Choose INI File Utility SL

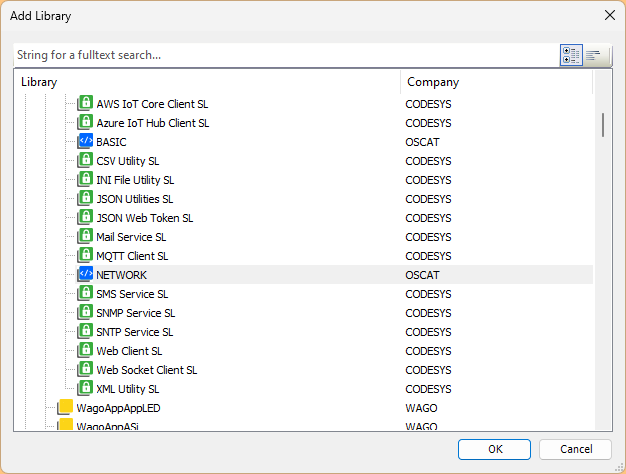click(135, 180)
